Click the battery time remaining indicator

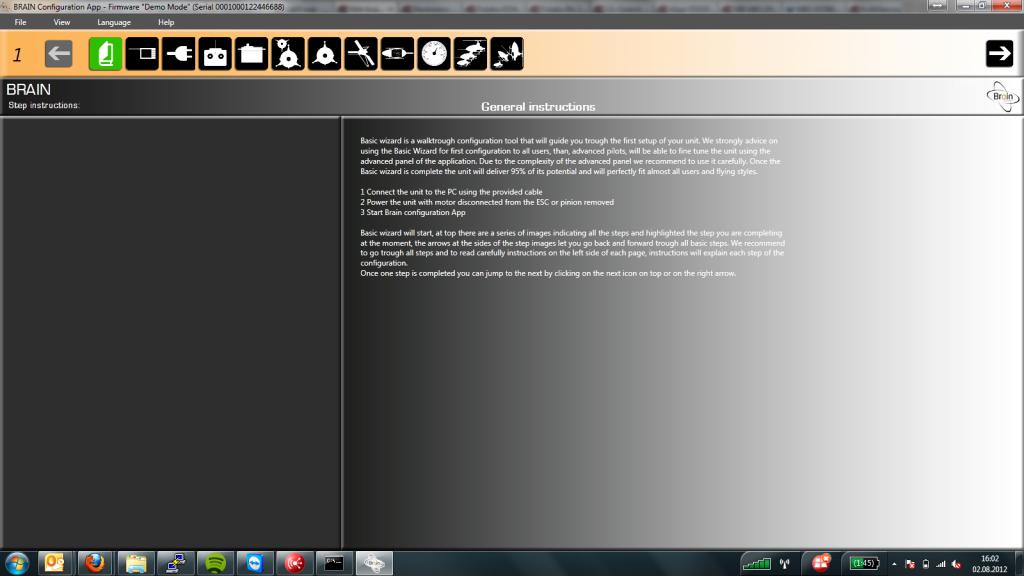(862, 563)
